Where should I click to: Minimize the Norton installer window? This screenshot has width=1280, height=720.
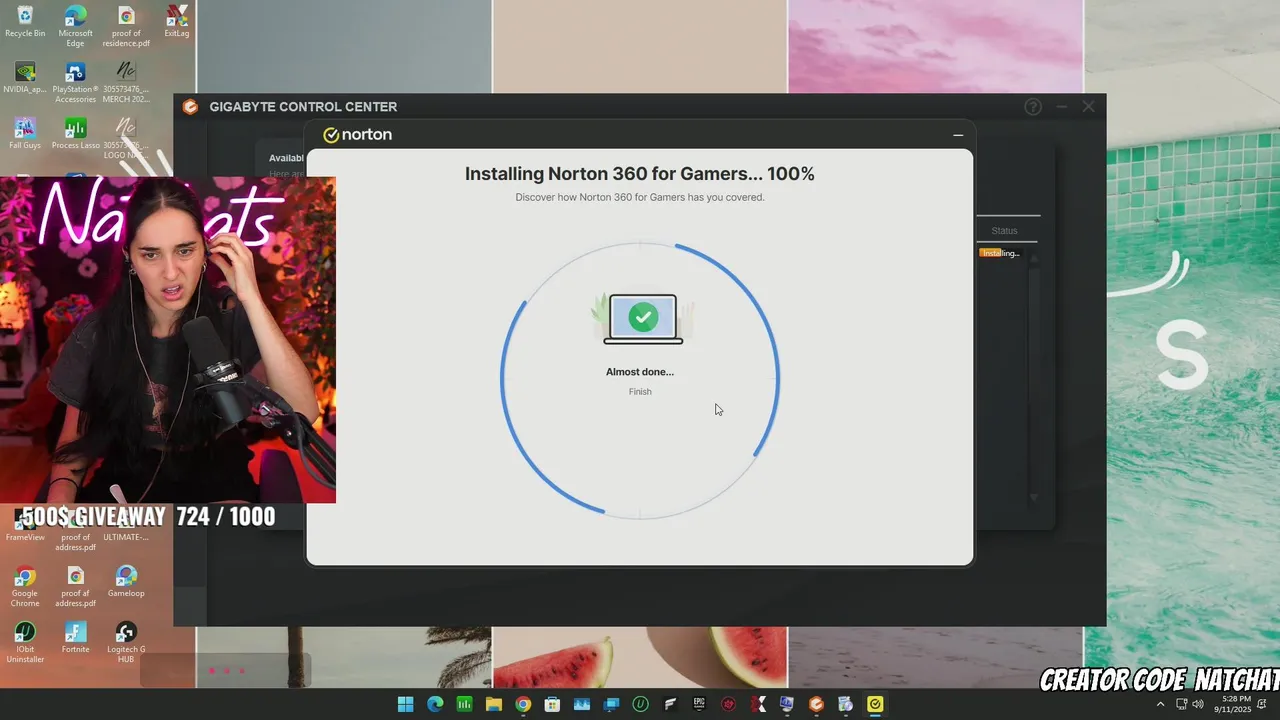[958, 135]
